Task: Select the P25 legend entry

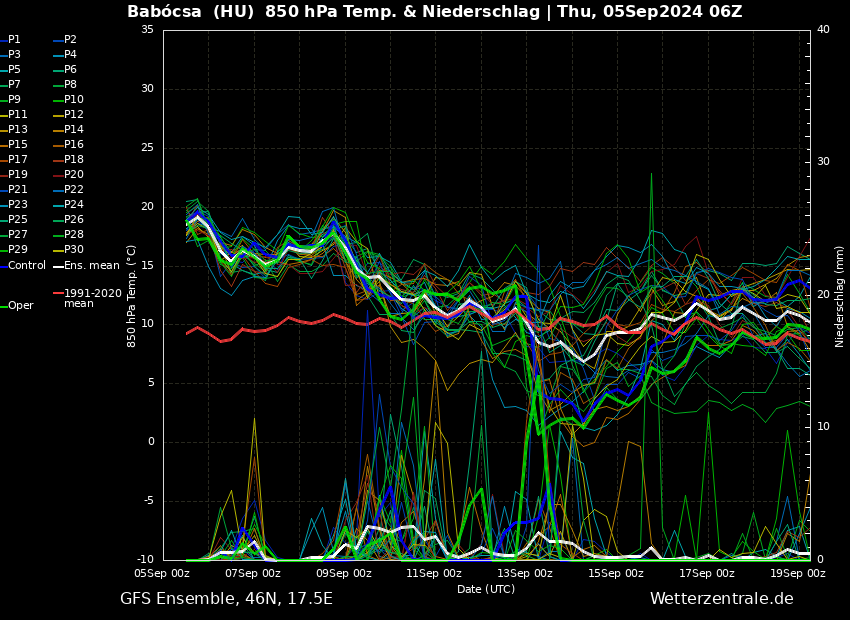Action: 17,220
